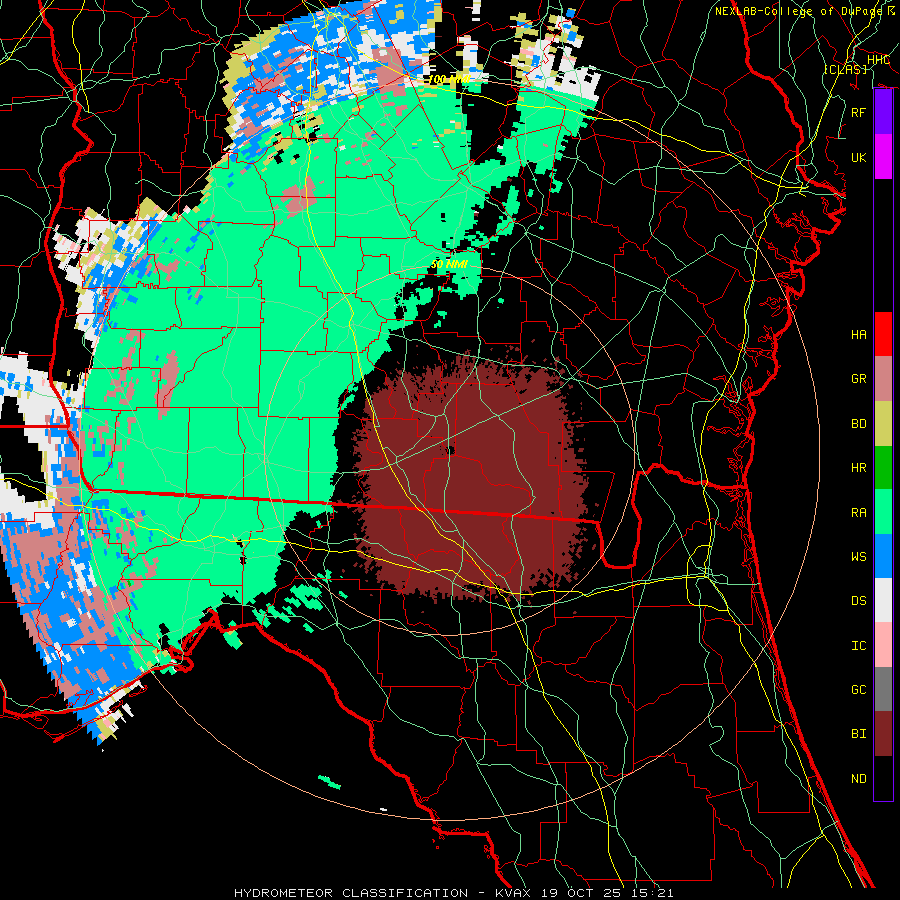The height and width of the screenshot is (900, 900).
Task: Click the RF legend label
Action: [859, 112]
